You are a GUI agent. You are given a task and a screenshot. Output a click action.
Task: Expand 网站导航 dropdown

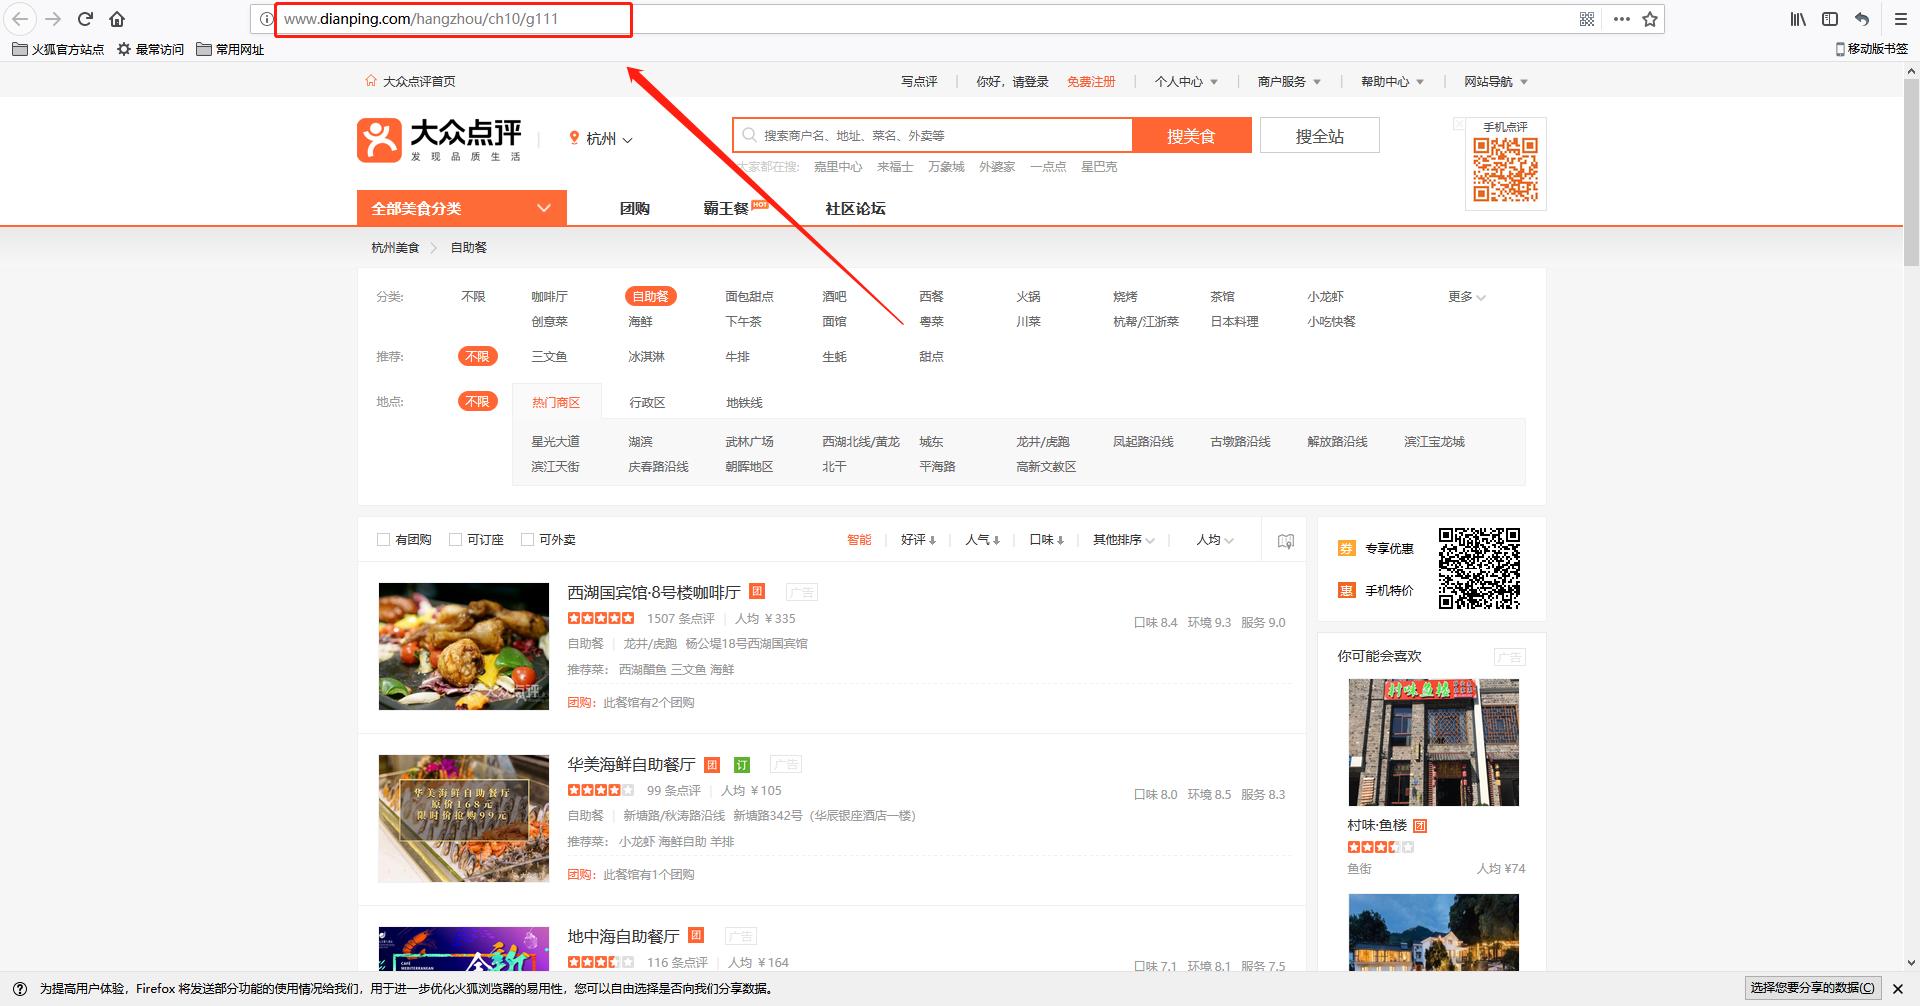(x=1496, y=82)
